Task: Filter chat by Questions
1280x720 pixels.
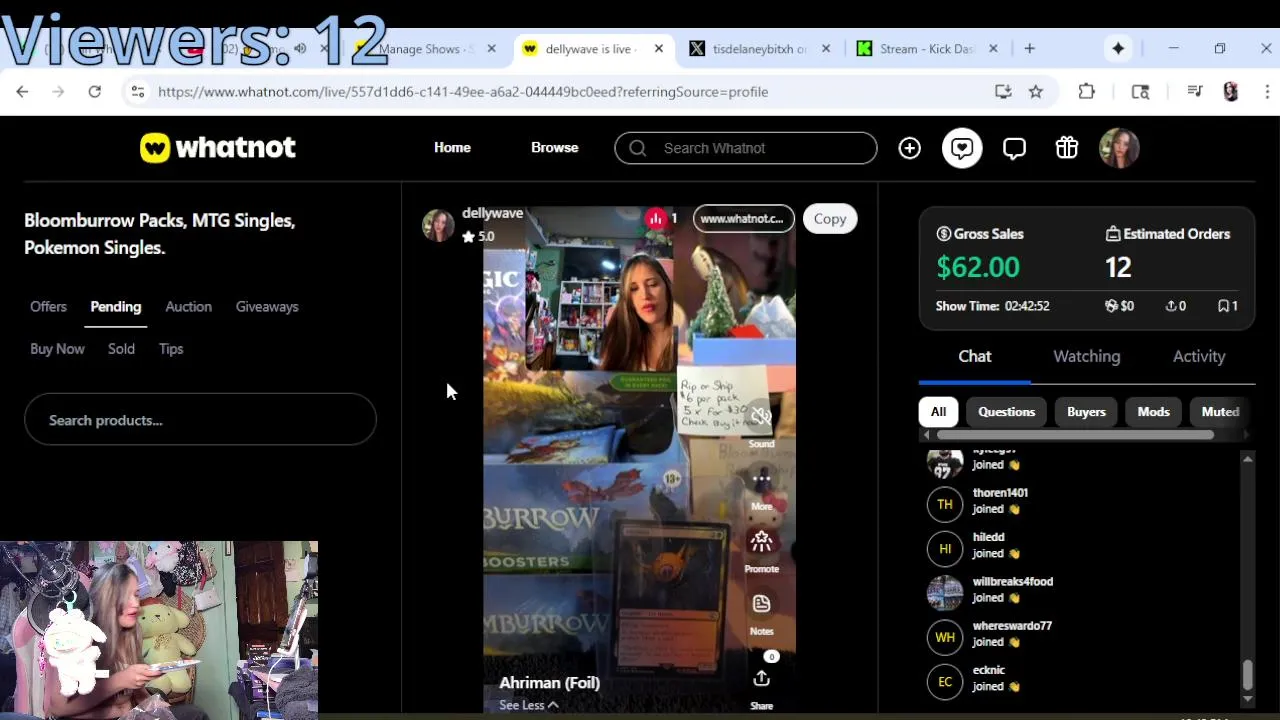Action: pyautogui.click(x=1006, y=412)
